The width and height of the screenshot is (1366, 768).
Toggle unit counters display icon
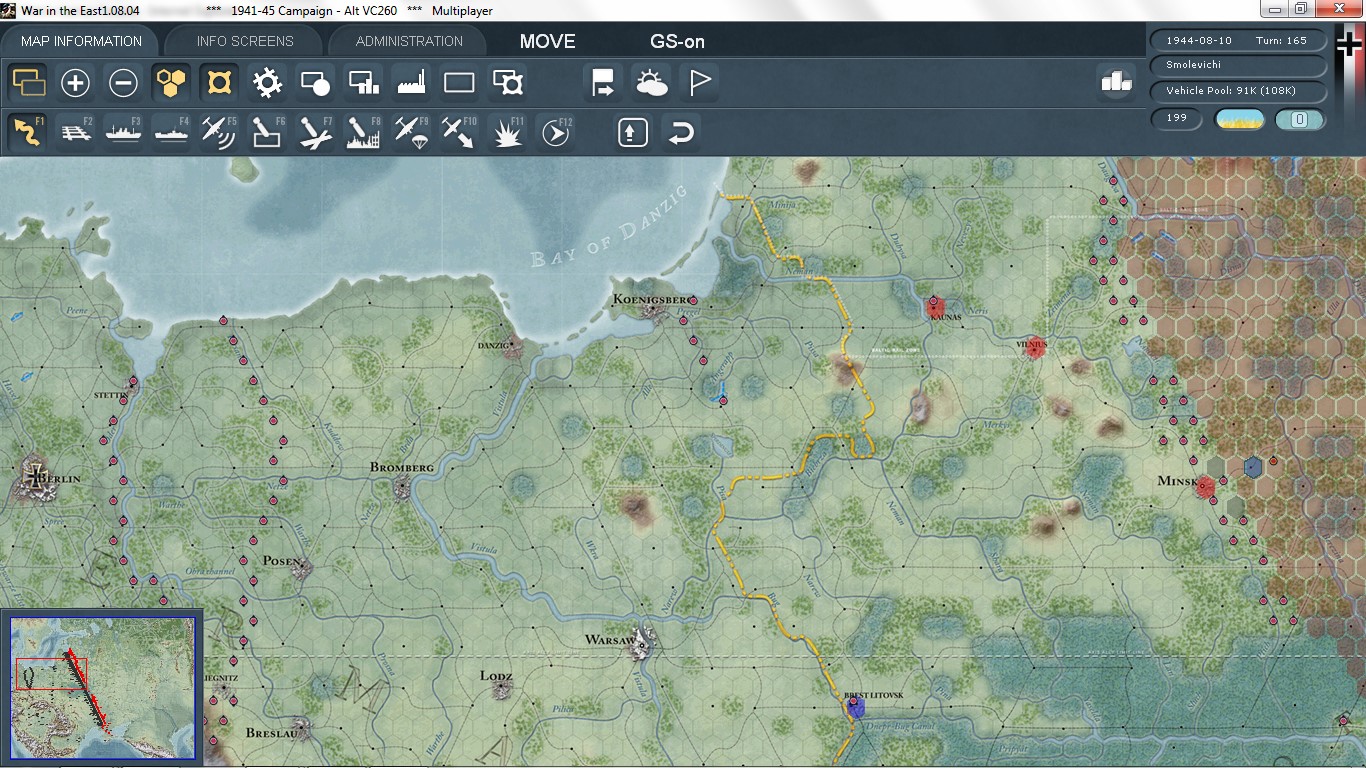pyautogui.click(x=27, y=82)
